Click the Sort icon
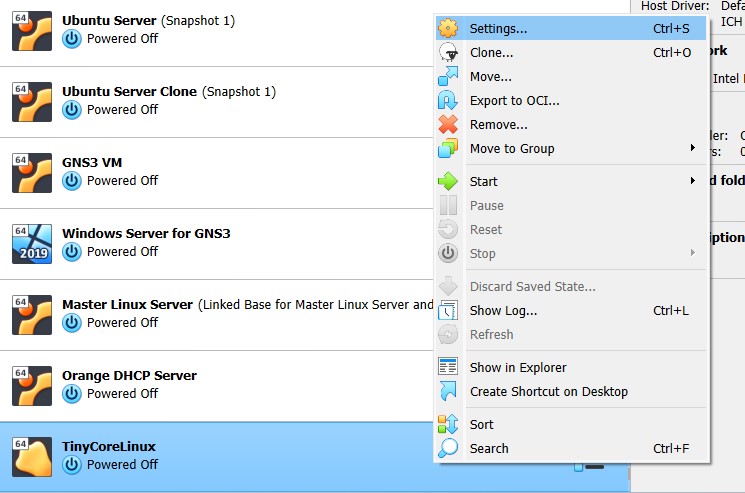The image size is (745, 493). 448,424
